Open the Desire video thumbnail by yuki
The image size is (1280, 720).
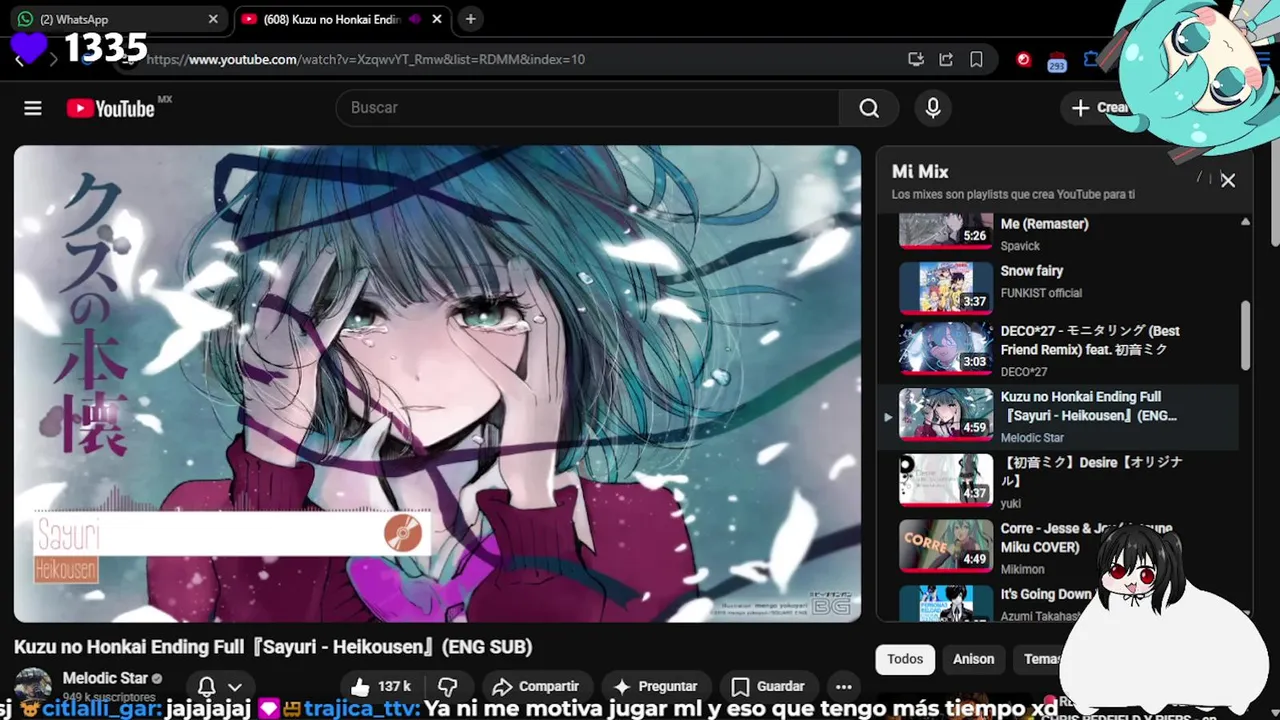(945, 480)
